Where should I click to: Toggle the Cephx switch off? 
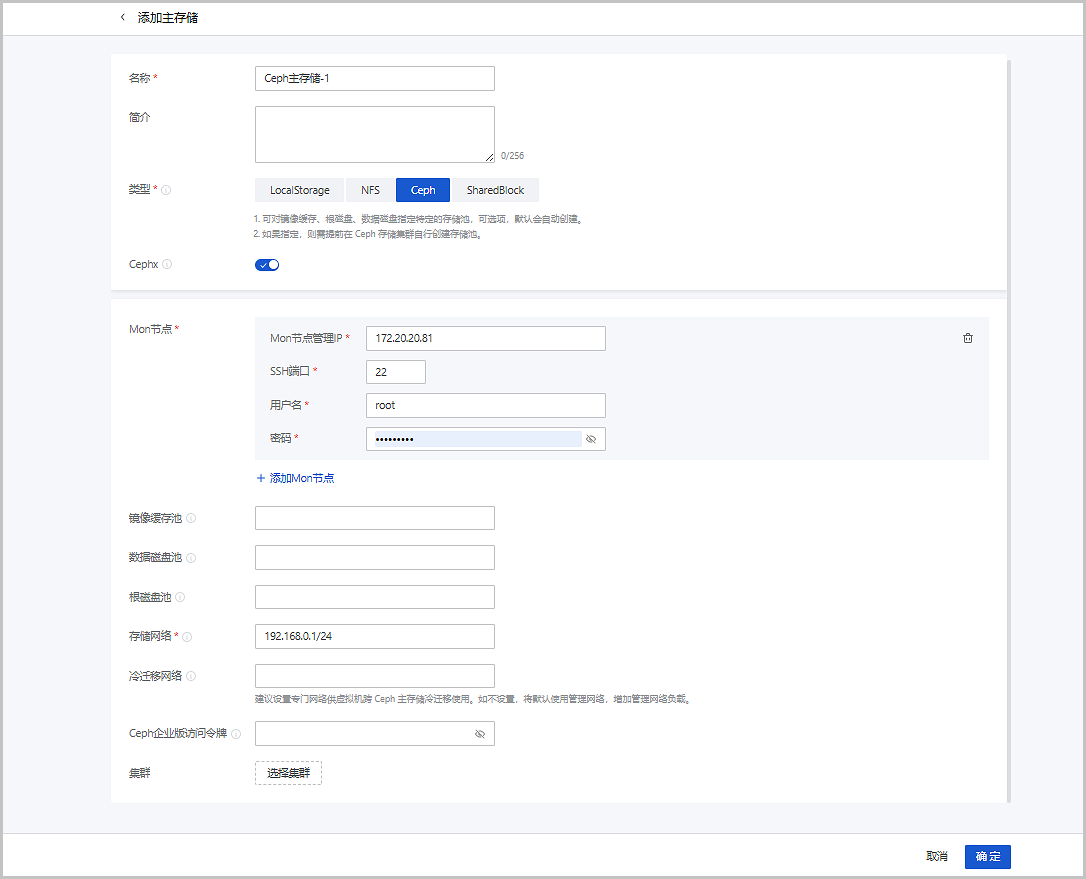coord(267,265)
